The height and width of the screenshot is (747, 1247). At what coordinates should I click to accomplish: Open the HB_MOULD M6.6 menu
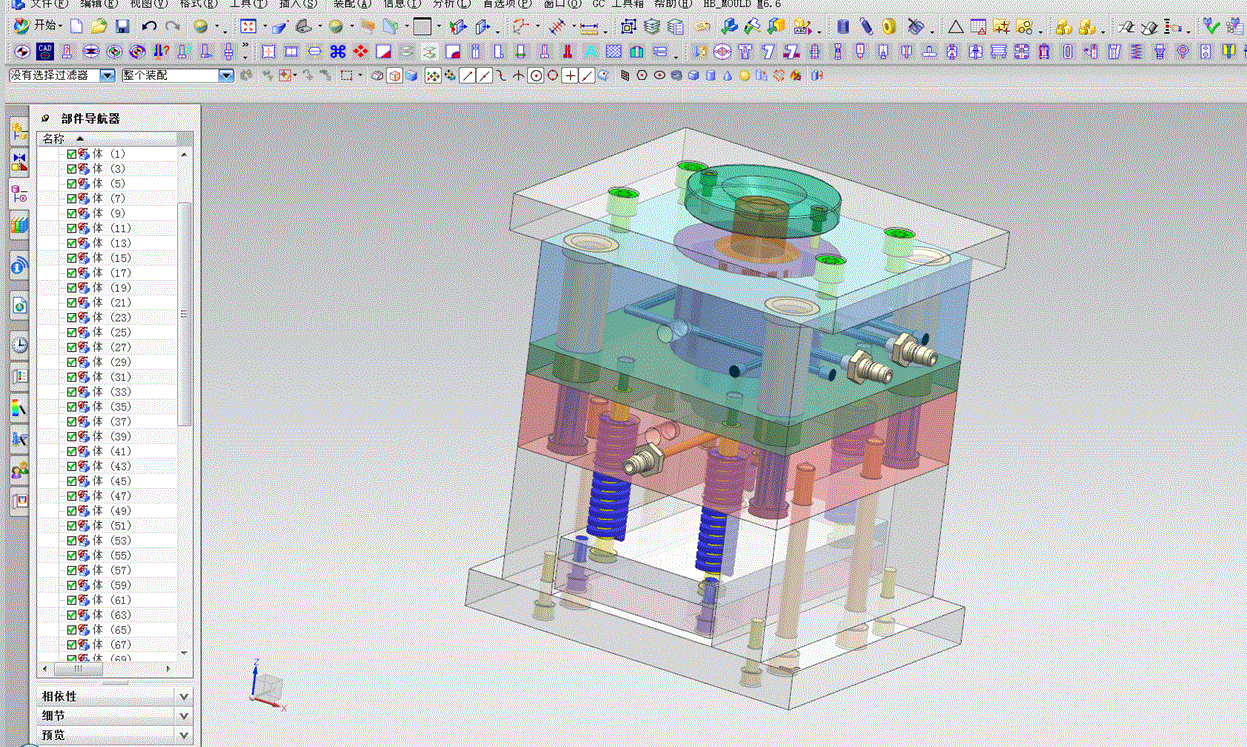click(743, 4)
